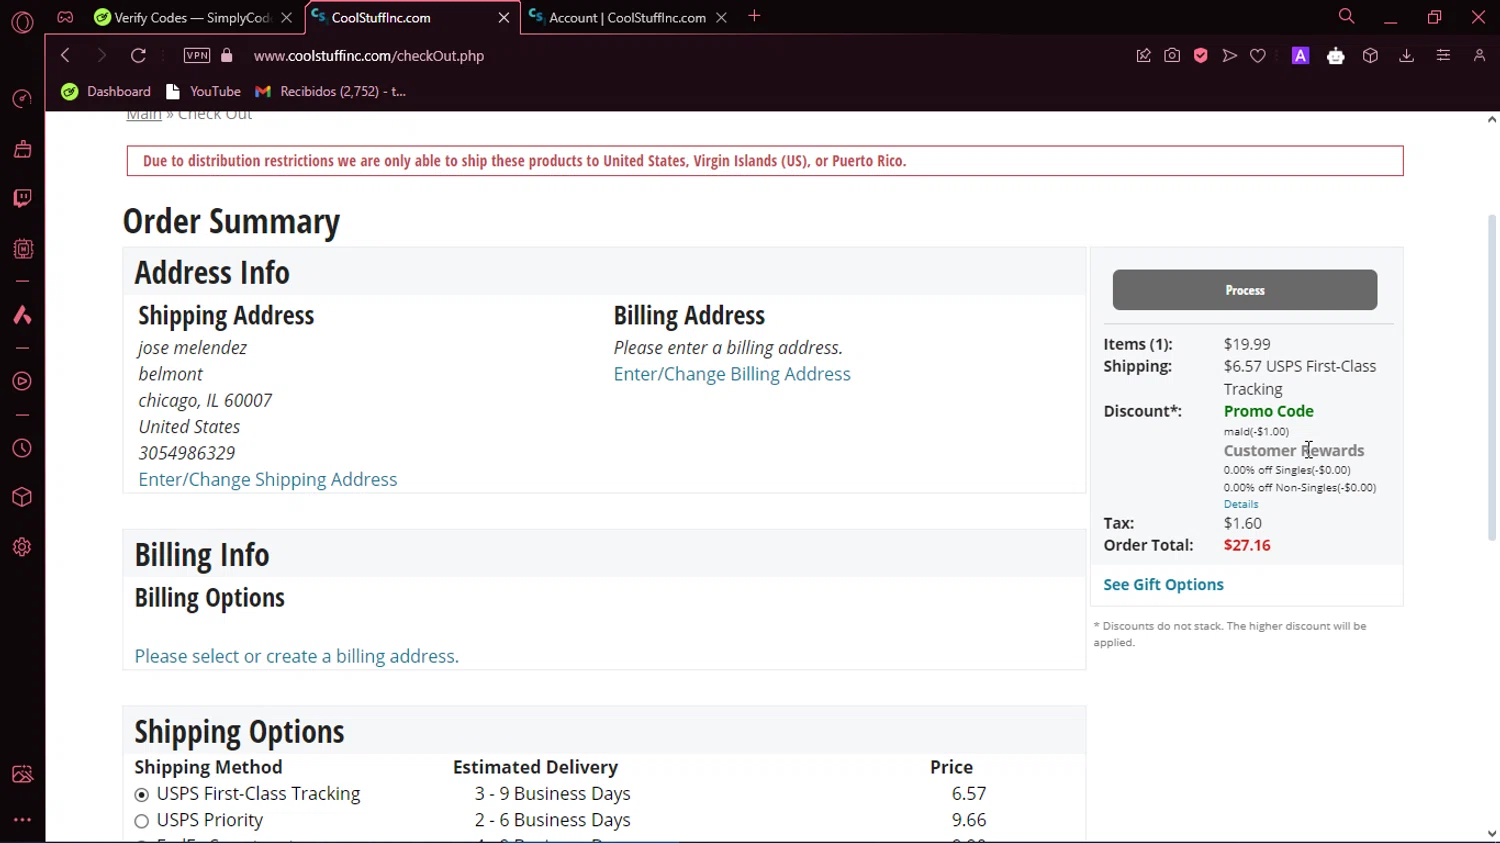
Task: Open the Twitch sidebar panel
Action: tap(22, 198)
